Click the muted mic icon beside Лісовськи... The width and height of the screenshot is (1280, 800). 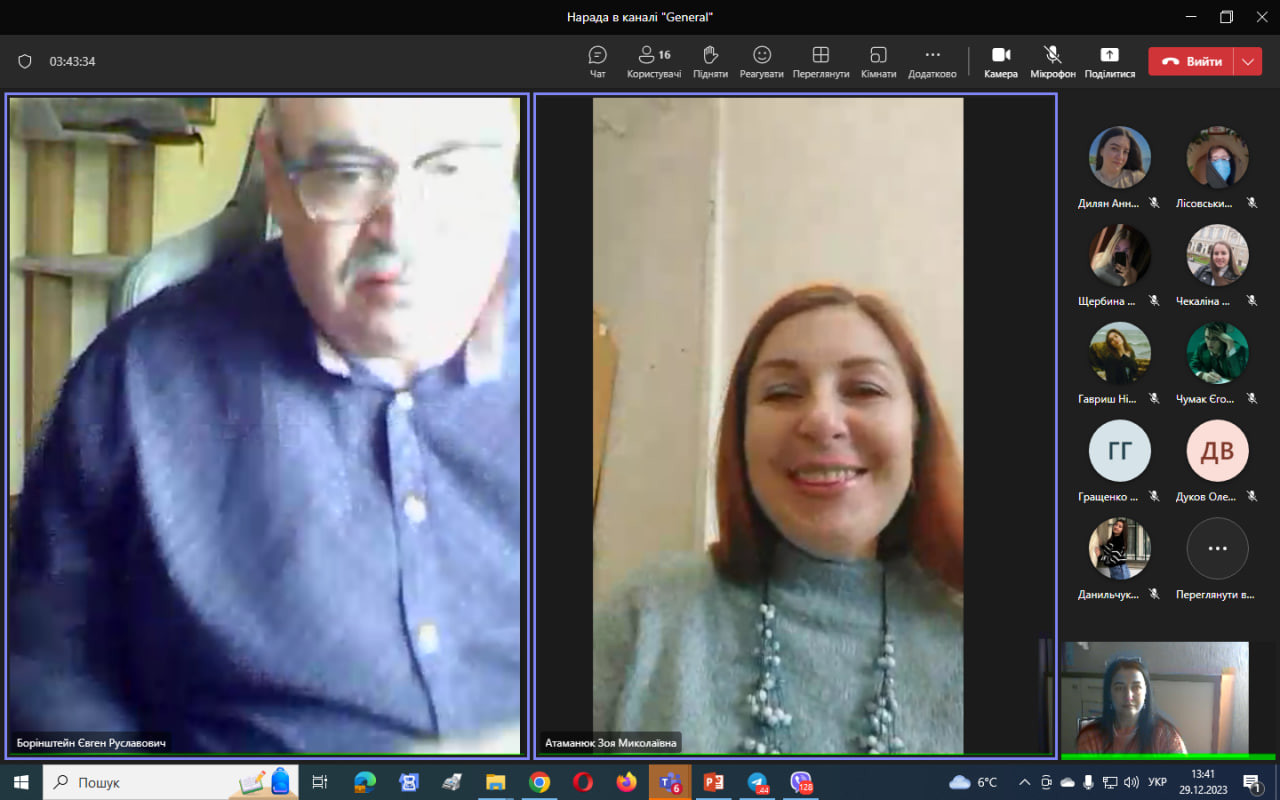pyautogui.click(x=1252, y=203)
